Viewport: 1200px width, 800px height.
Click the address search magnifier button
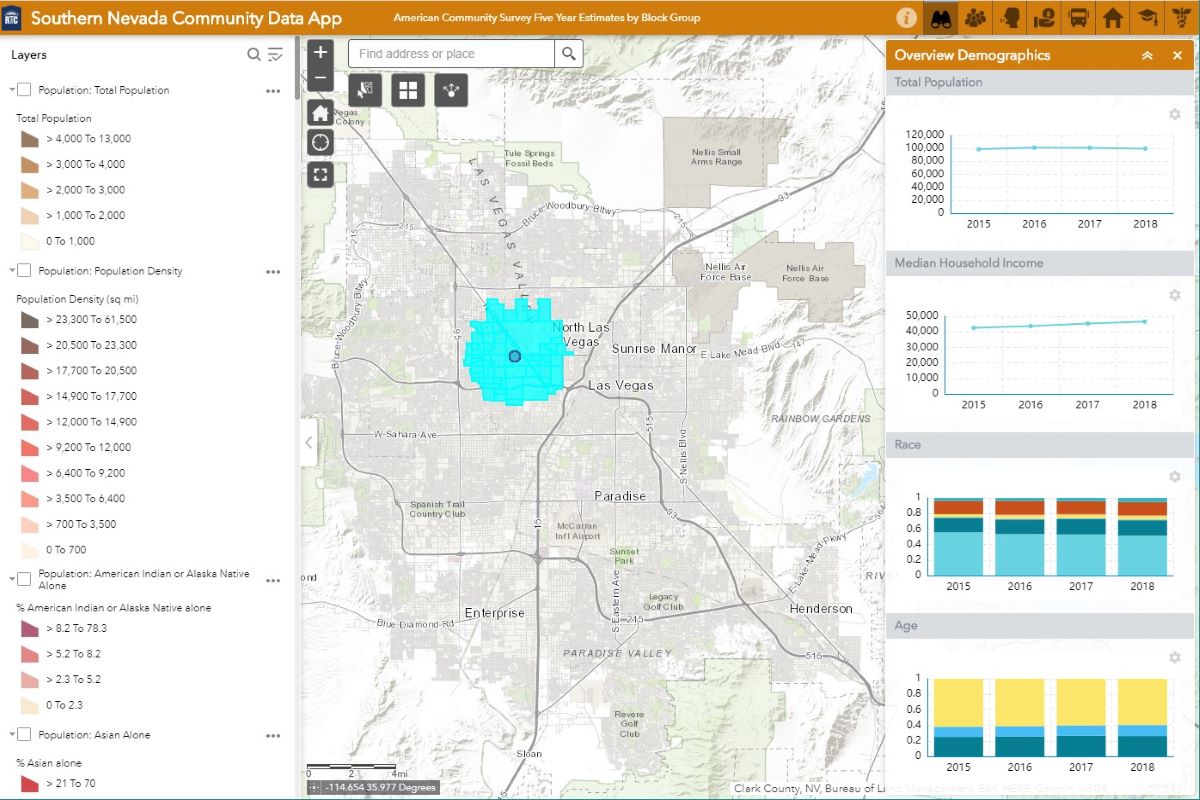point(569,54)
